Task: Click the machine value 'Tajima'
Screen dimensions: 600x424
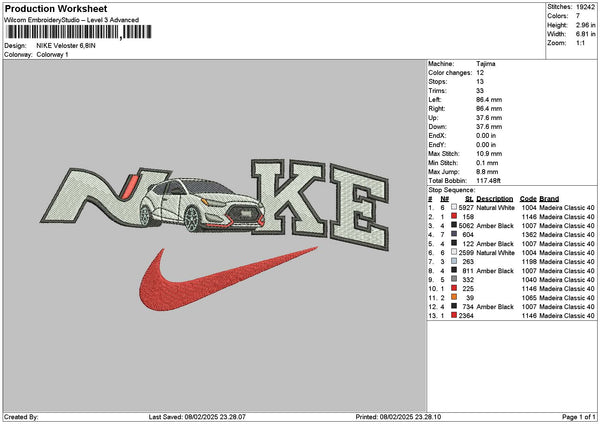Action: pos(486,64)
